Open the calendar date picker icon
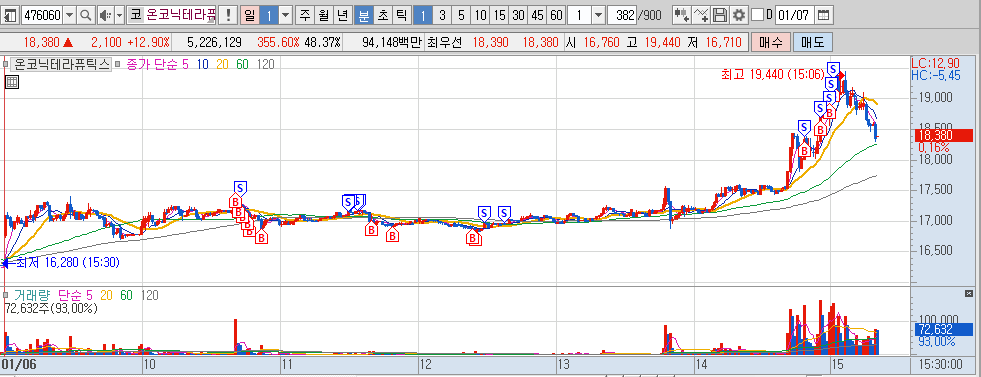 click(x=824, y=14)
